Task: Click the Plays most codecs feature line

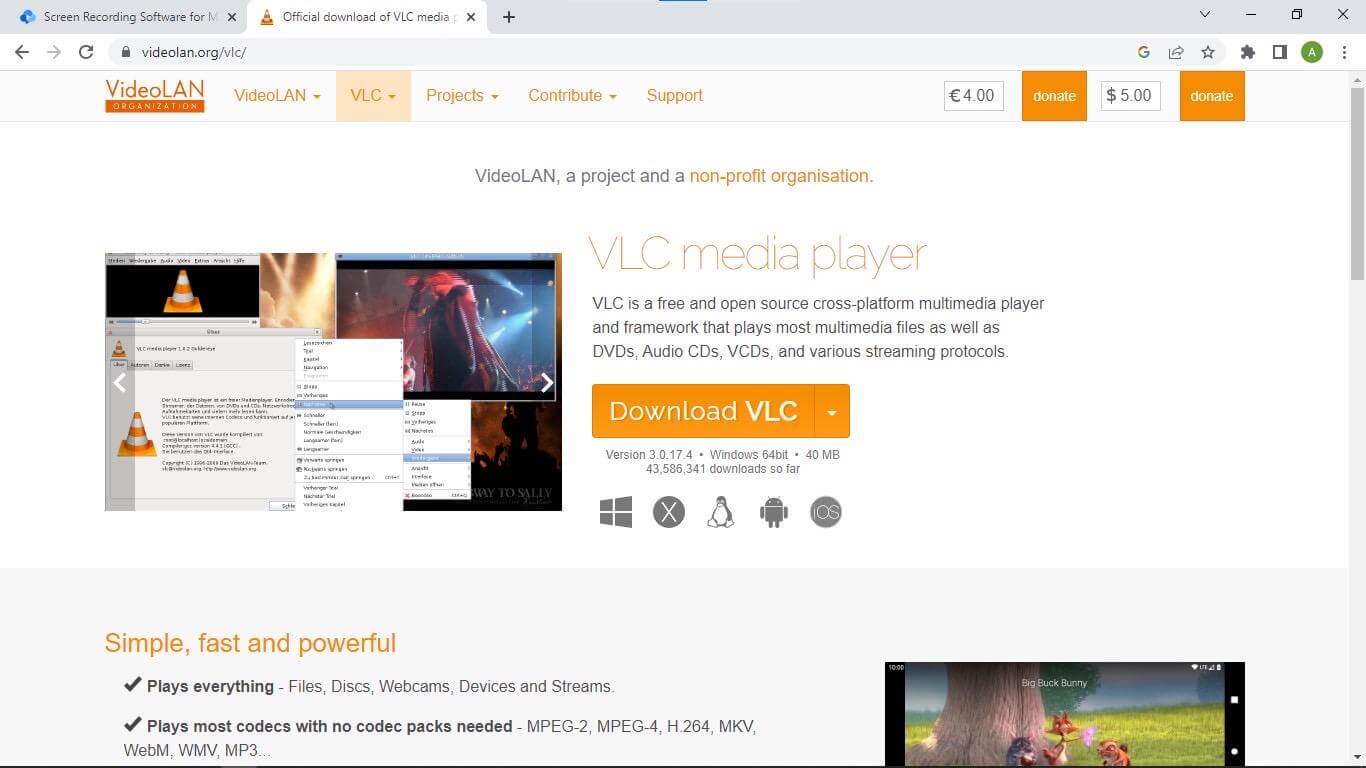Action: [440, 738]
